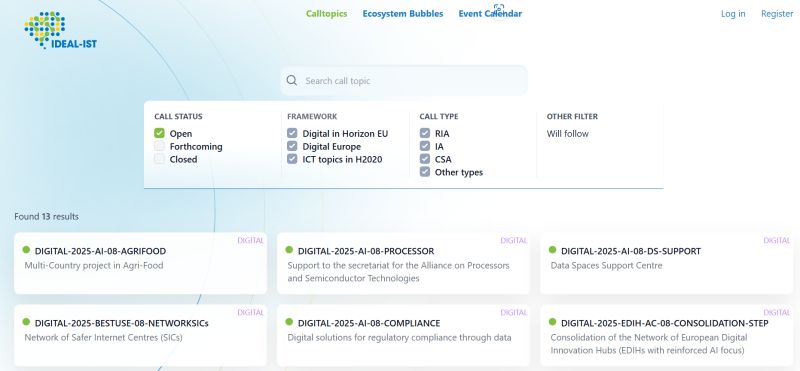The width and height of the screenshot is (800, 371).
Task: Click the green status dot on NETWORKSICs card
Action: point(26,321)
